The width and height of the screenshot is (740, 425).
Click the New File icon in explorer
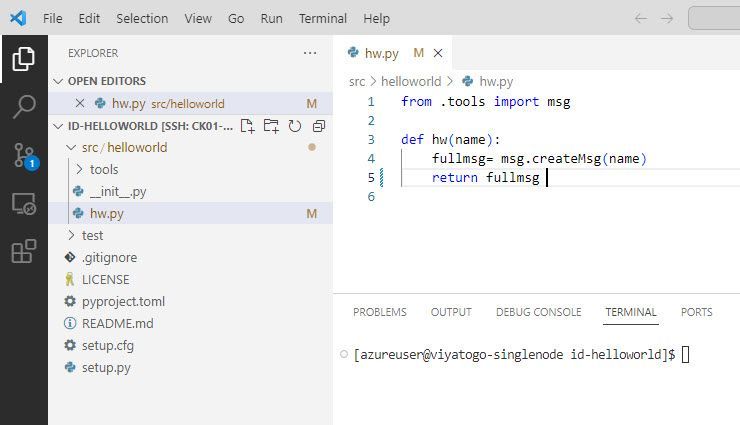coord(247,126)
